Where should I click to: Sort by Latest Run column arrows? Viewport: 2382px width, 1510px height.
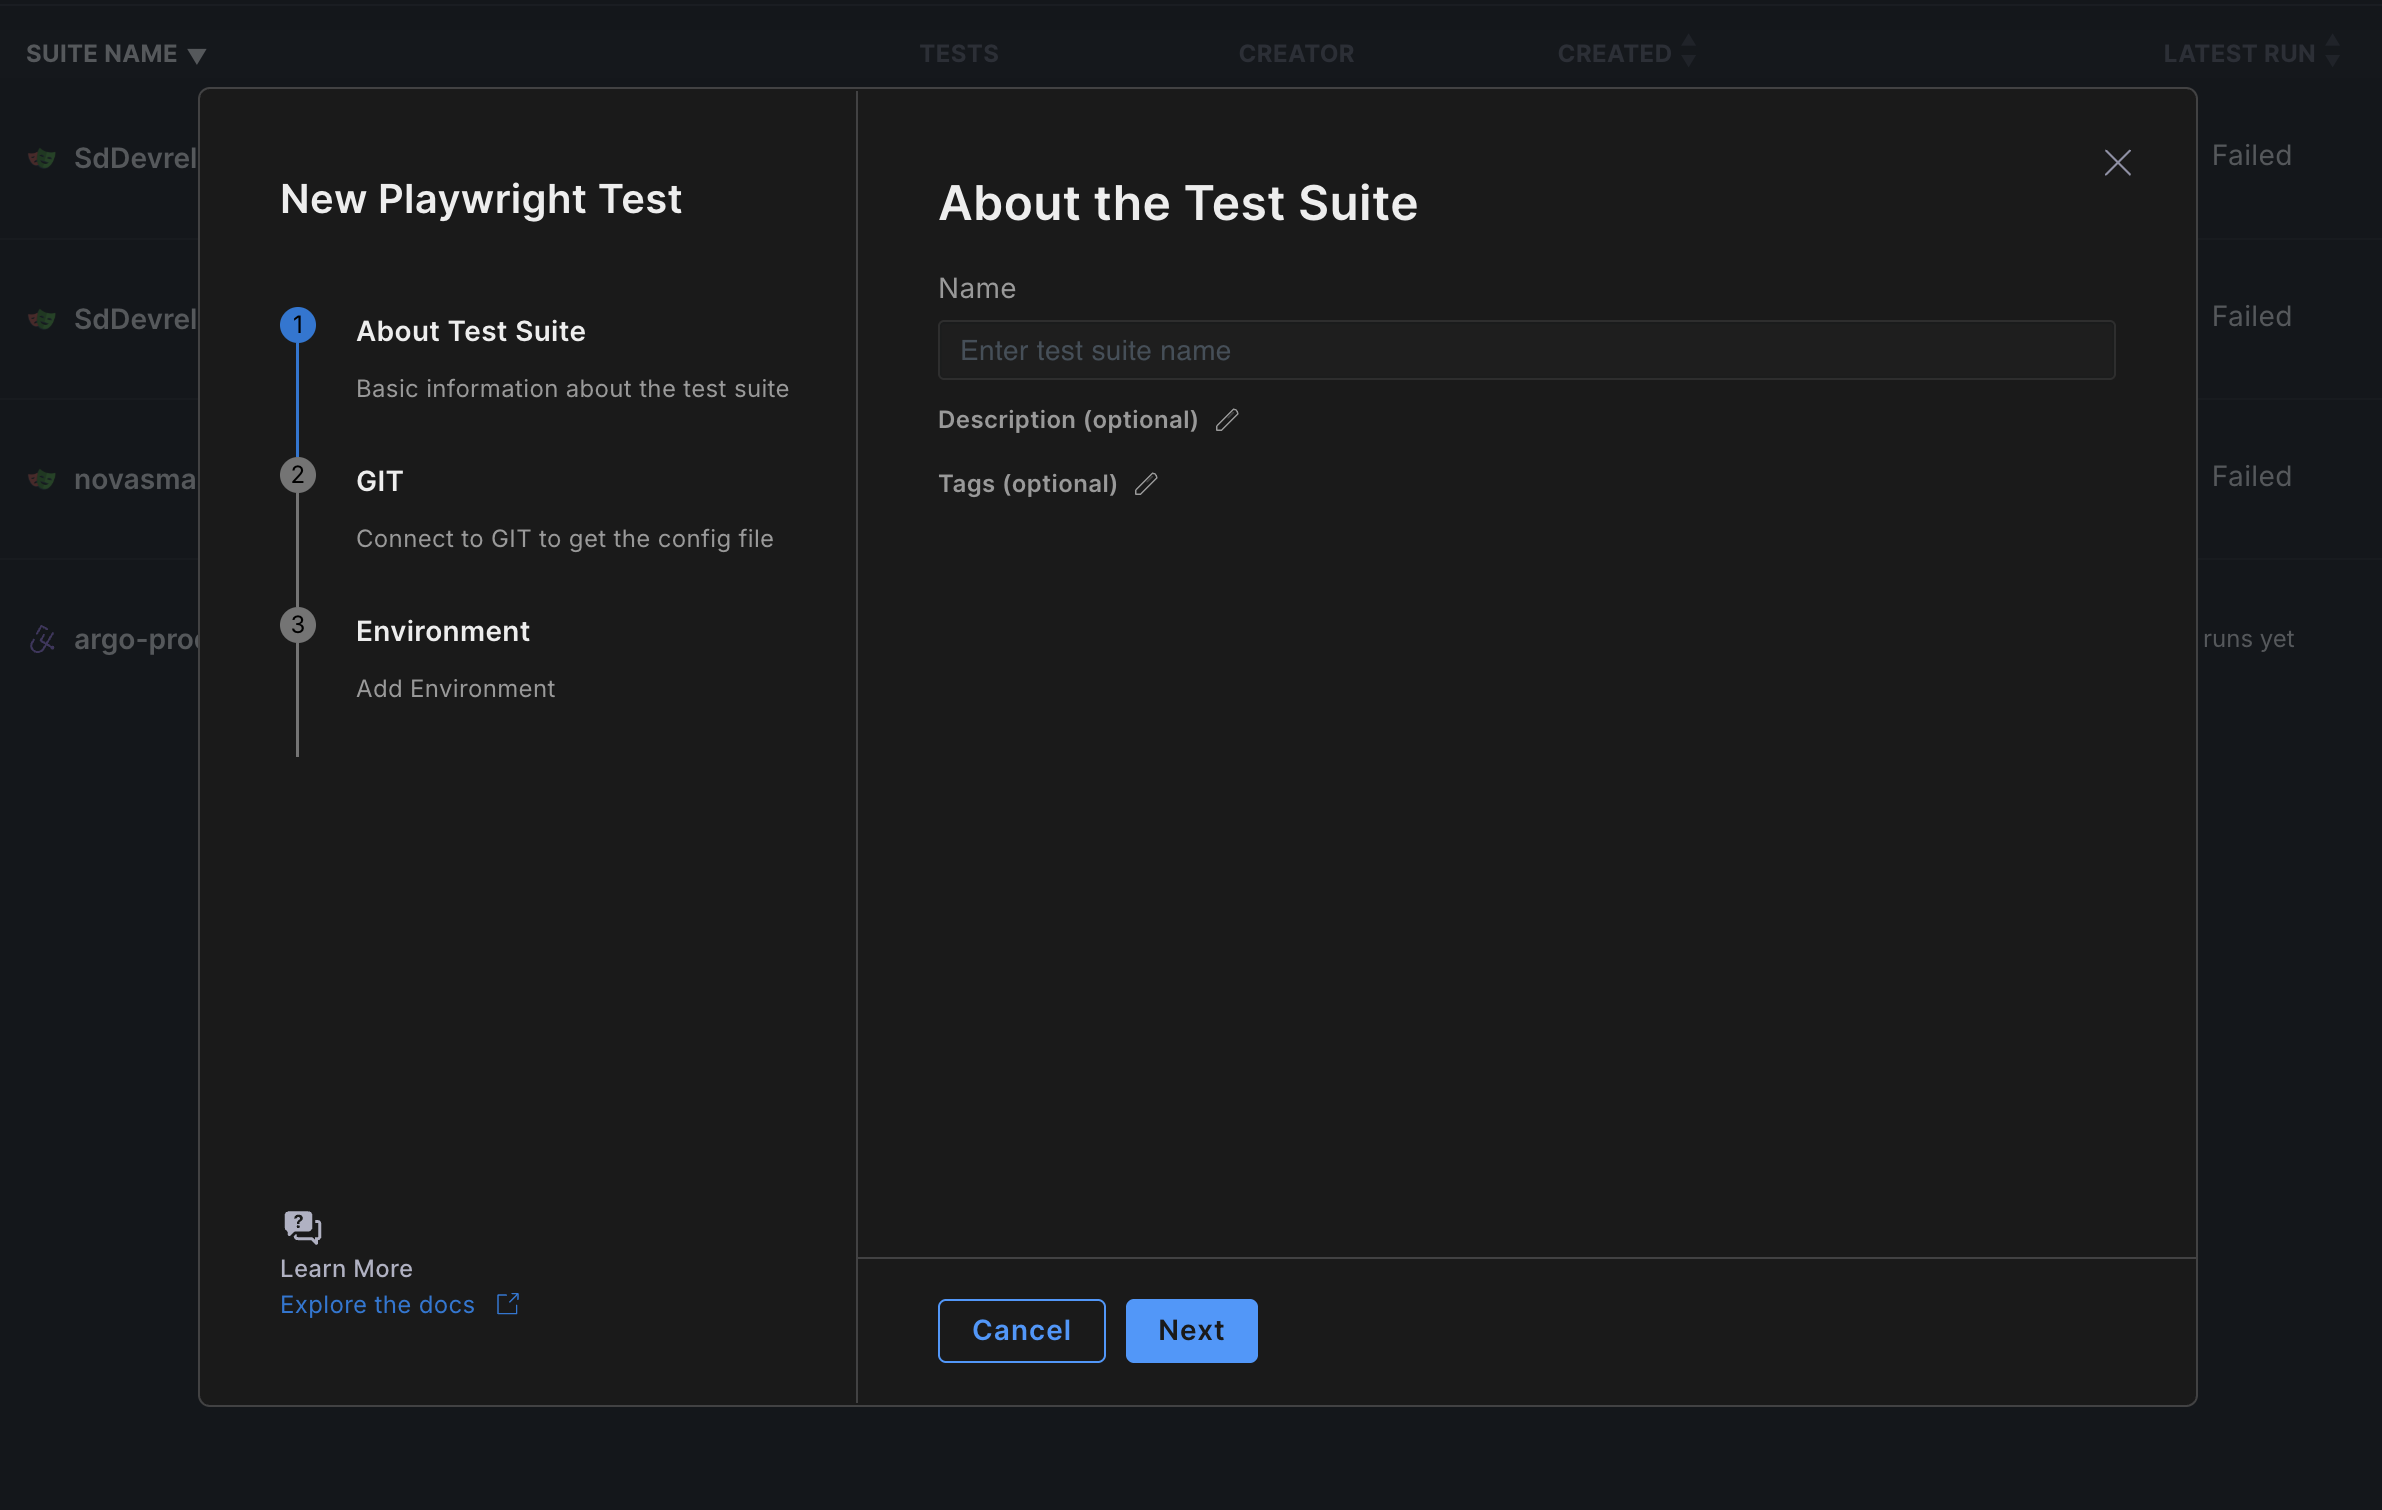(2332, 50)
